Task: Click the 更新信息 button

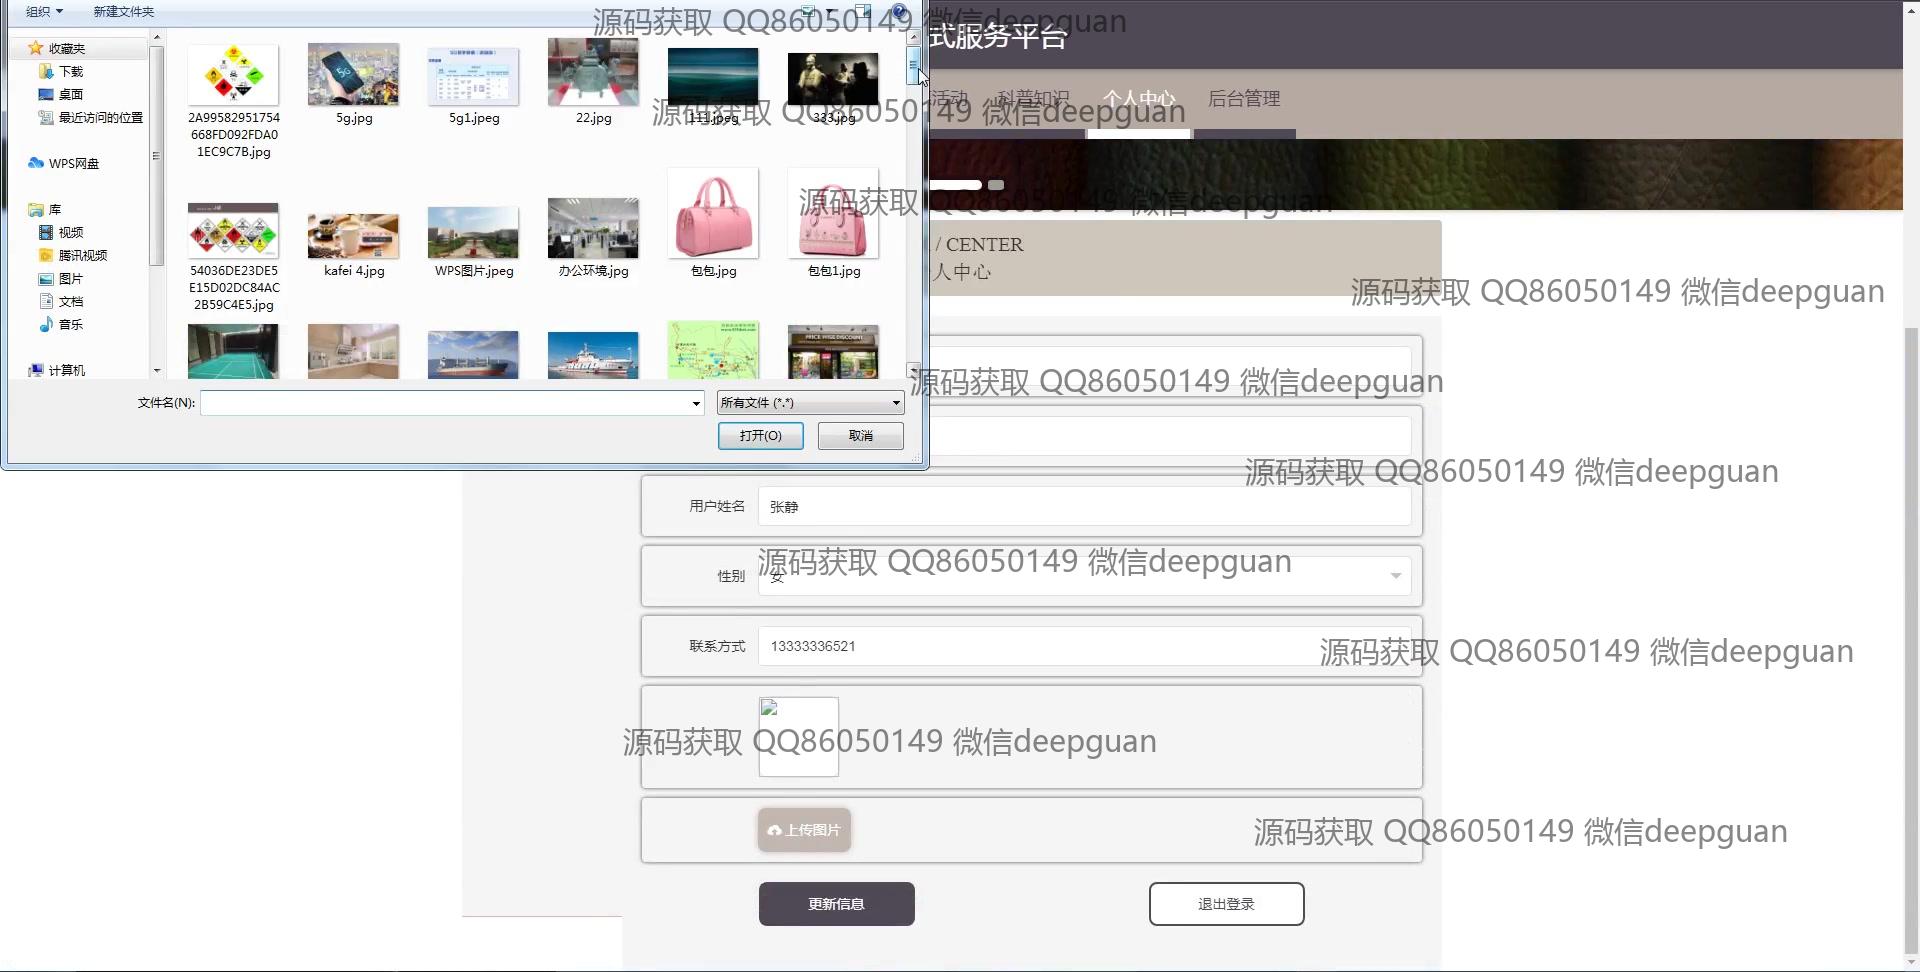Action: click(836, 904)
